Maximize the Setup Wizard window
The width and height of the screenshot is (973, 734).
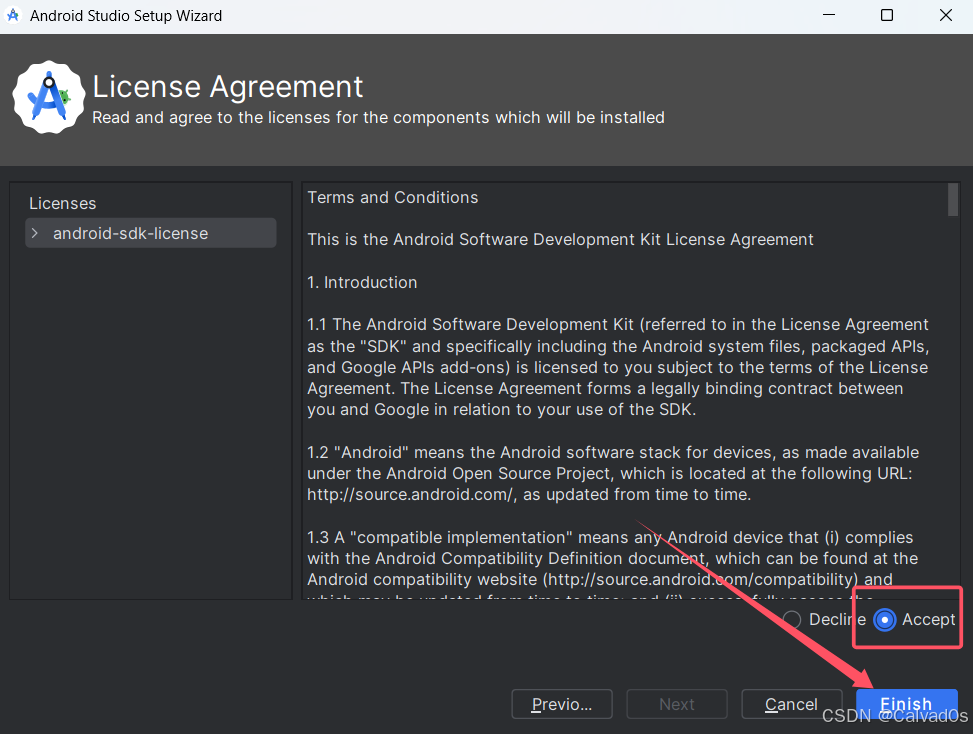(x=887, y=15)
